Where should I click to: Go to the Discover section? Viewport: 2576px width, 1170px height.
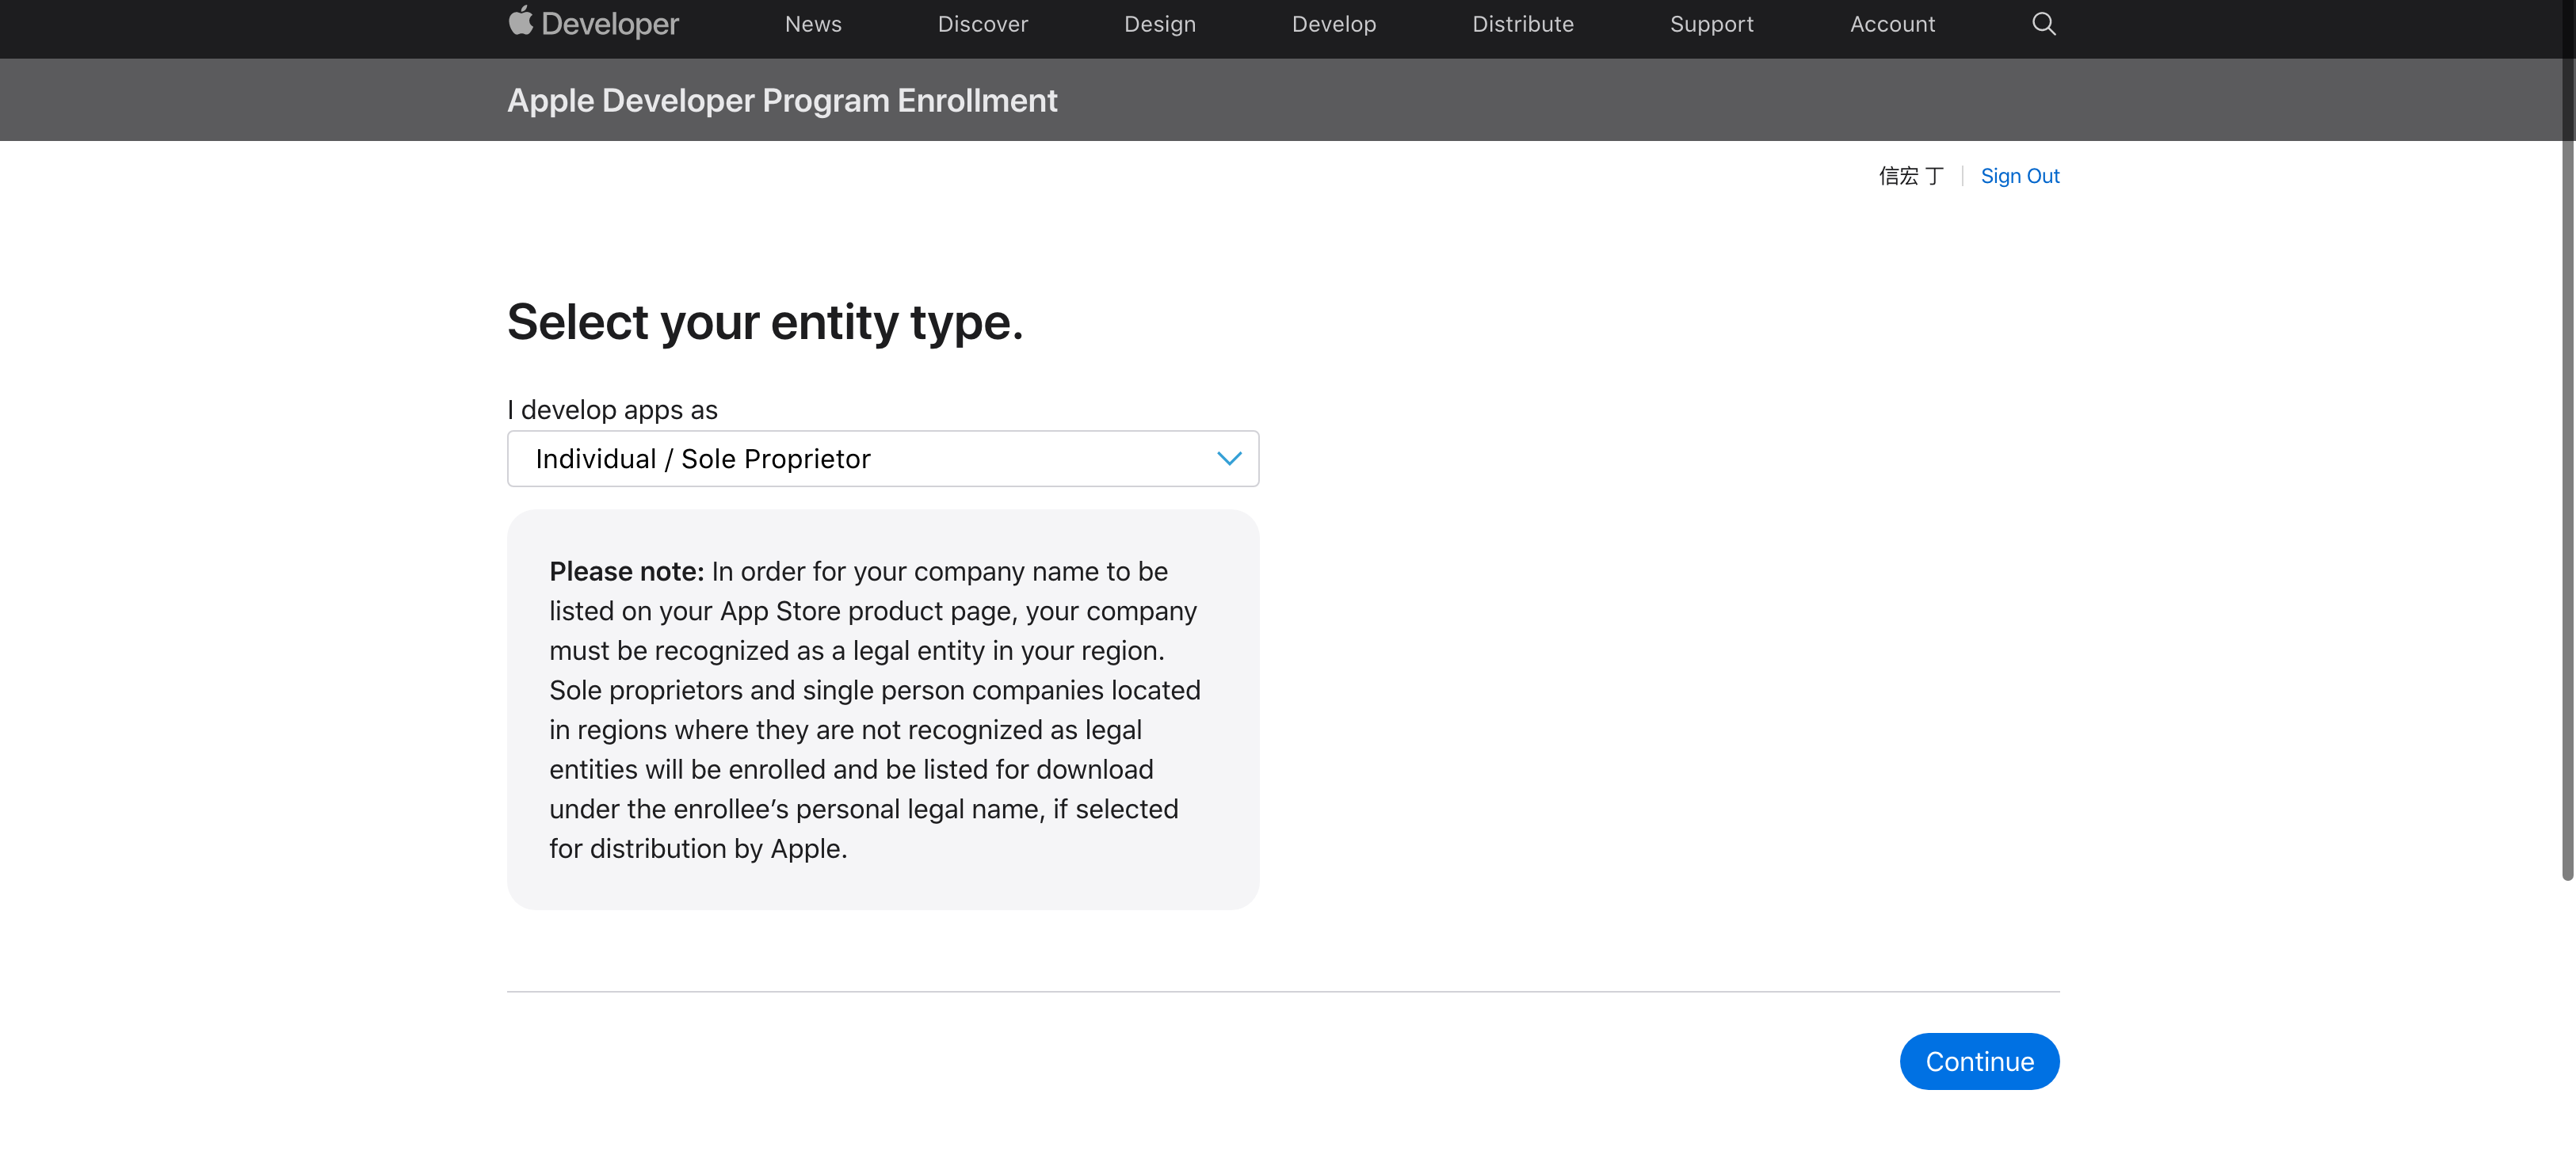pyautogui.click(x=982, y=24)
